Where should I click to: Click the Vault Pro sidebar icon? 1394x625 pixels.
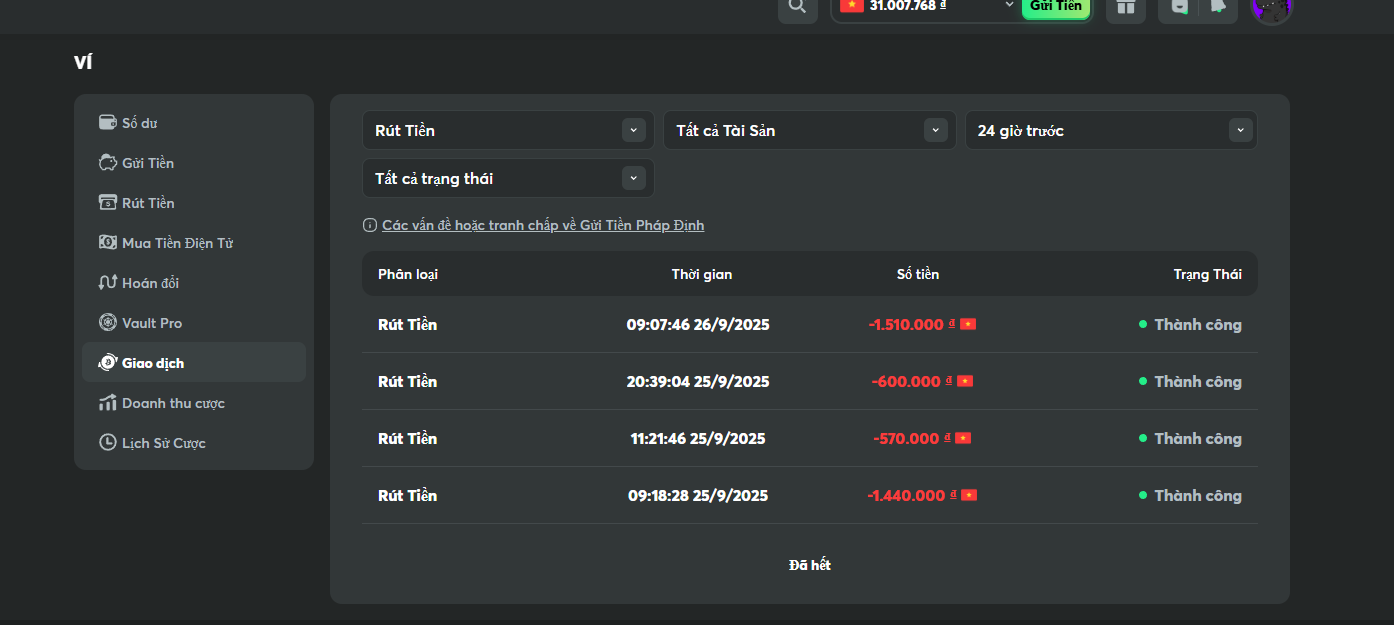(108, 323)
